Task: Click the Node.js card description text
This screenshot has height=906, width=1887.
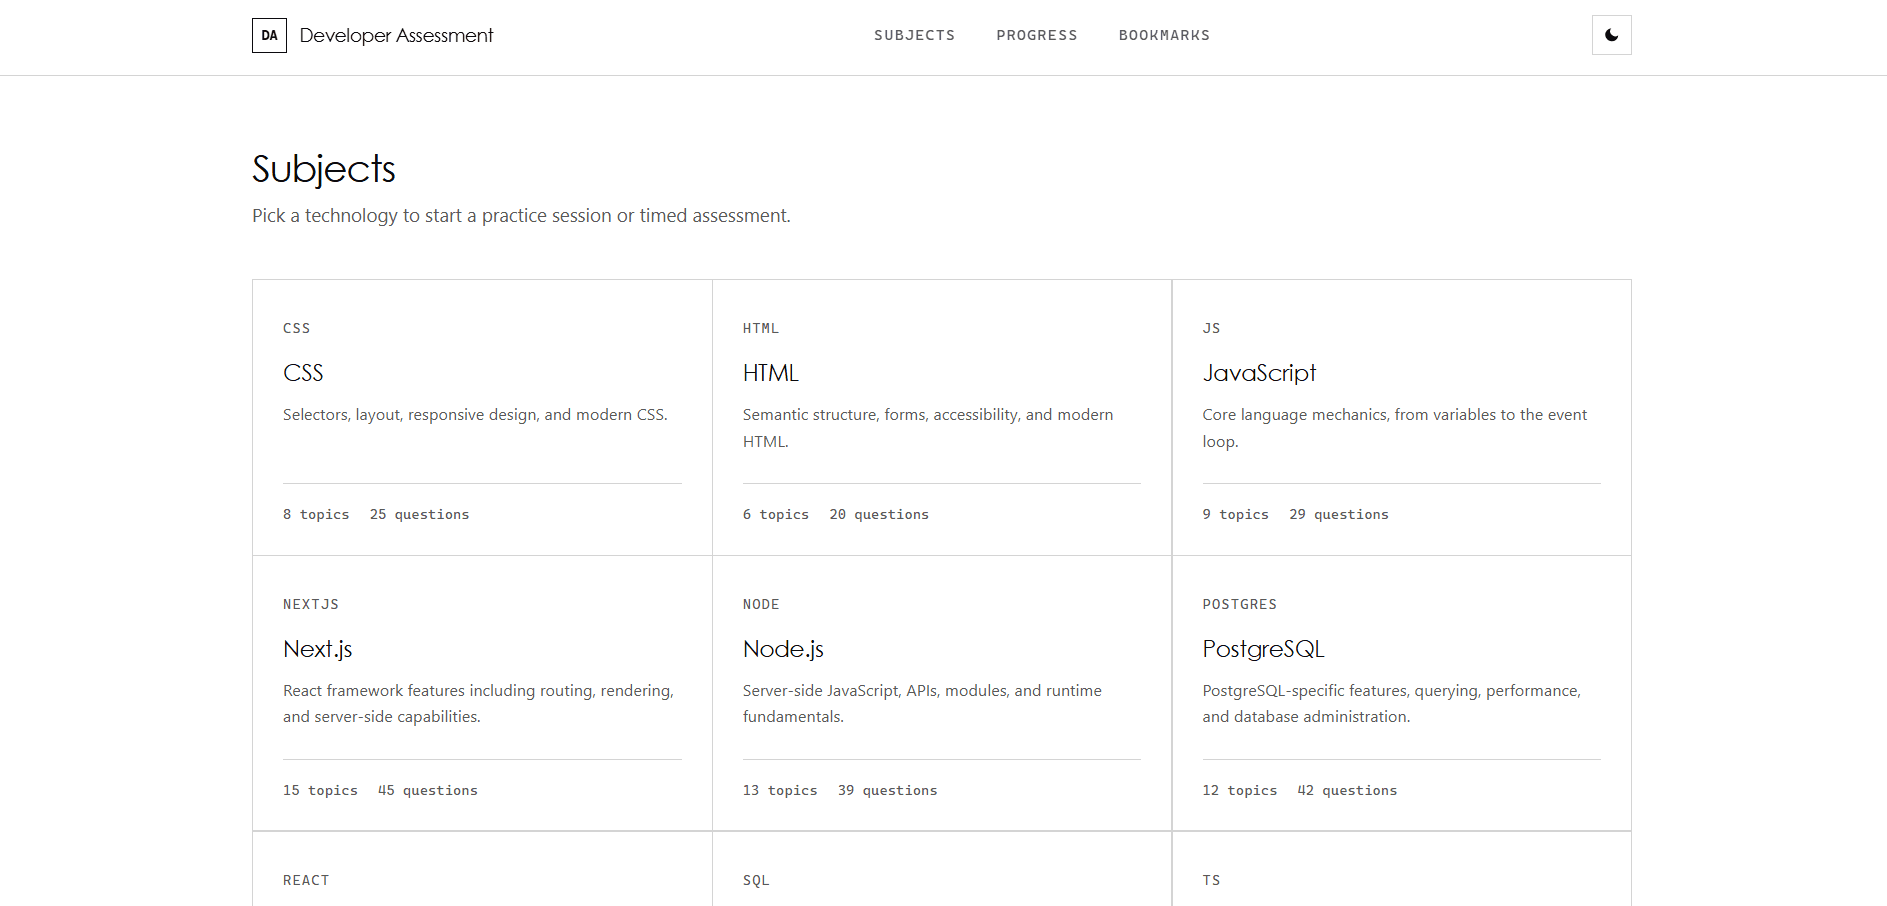Action: 922,704
